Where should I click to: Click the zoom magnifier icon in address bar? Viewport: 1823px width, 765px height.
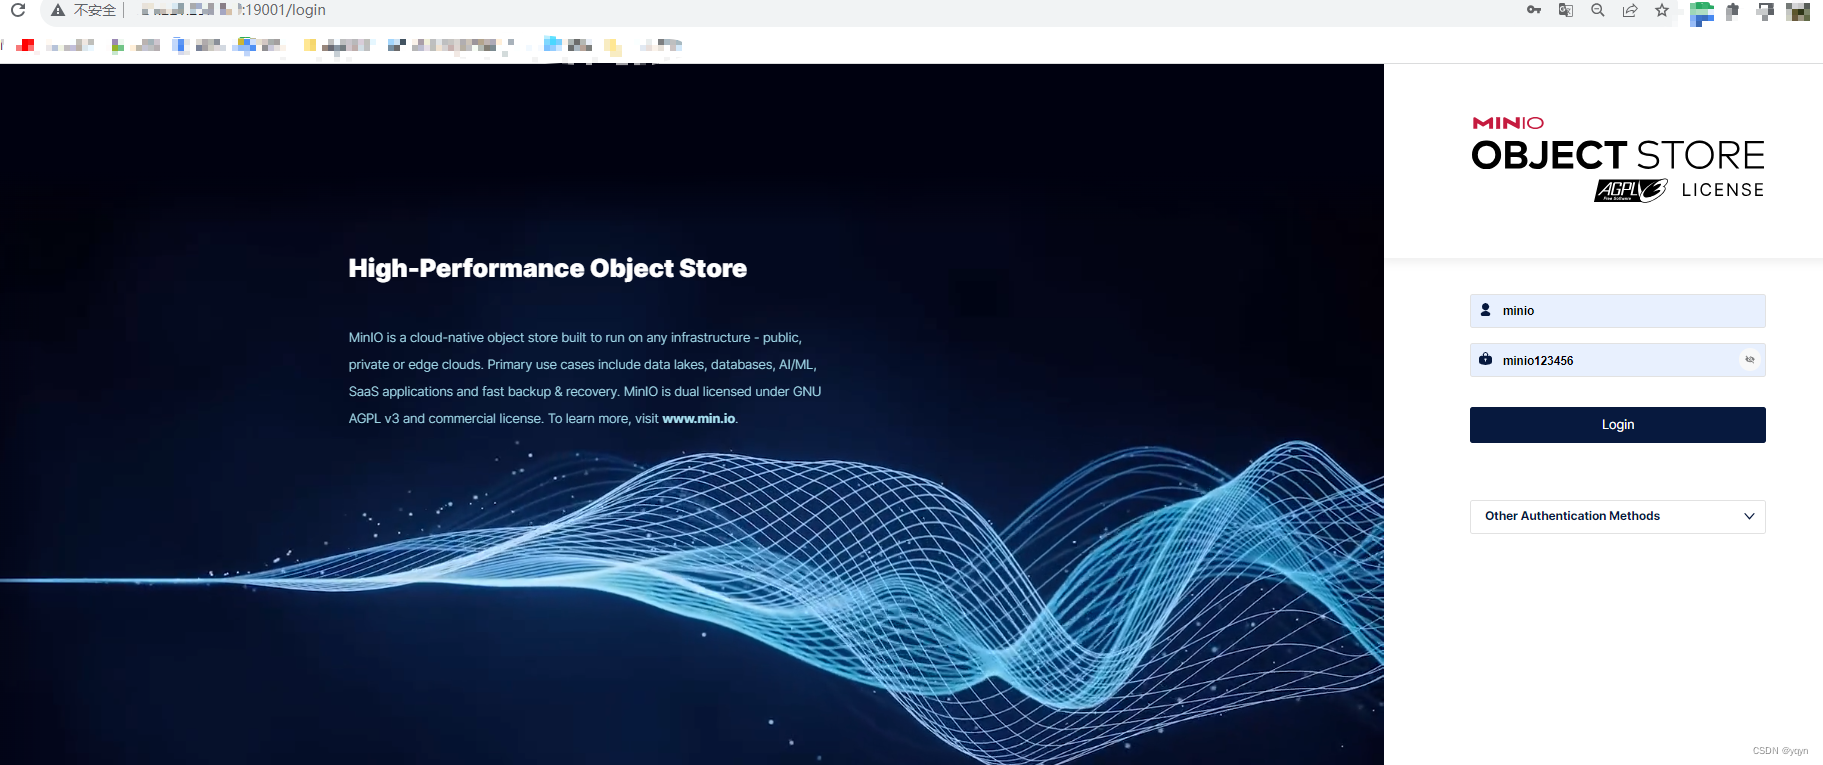(1598, 10)
